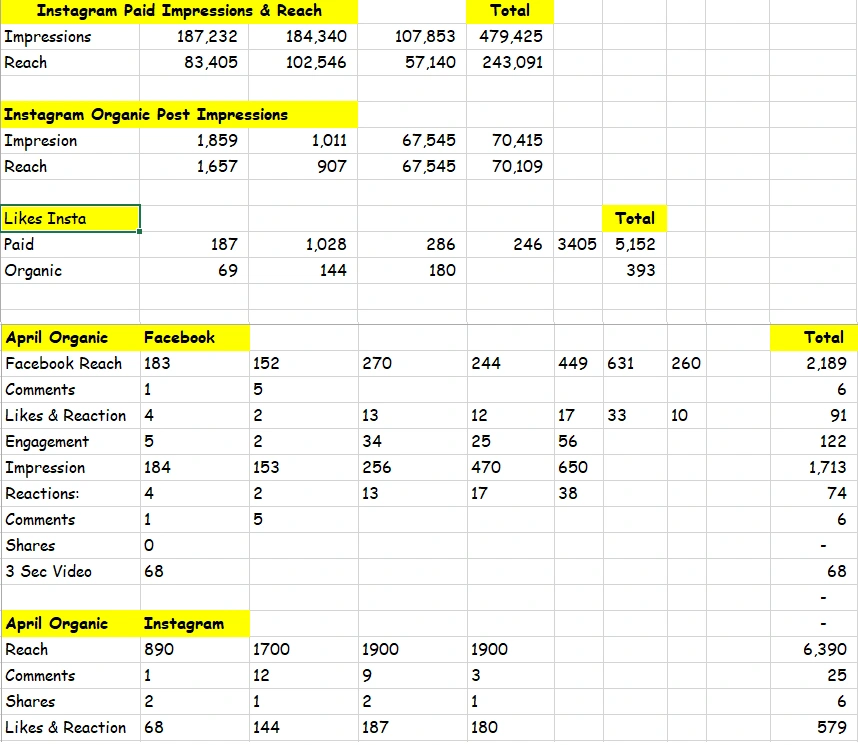Select the Total header above 479,425
858x745 pixels.
510,11
